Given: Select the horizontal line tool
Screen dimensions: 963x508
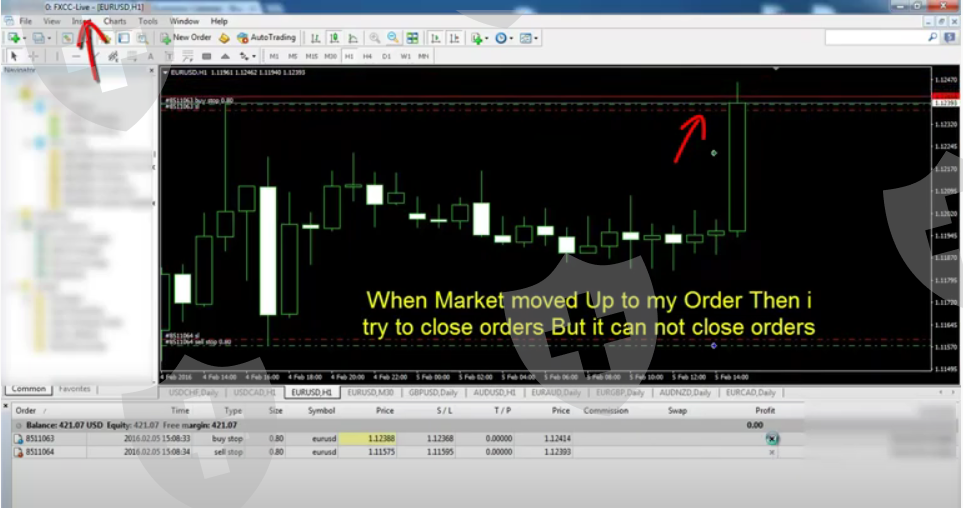Looking at the screenshot, I should pos(76,56).
